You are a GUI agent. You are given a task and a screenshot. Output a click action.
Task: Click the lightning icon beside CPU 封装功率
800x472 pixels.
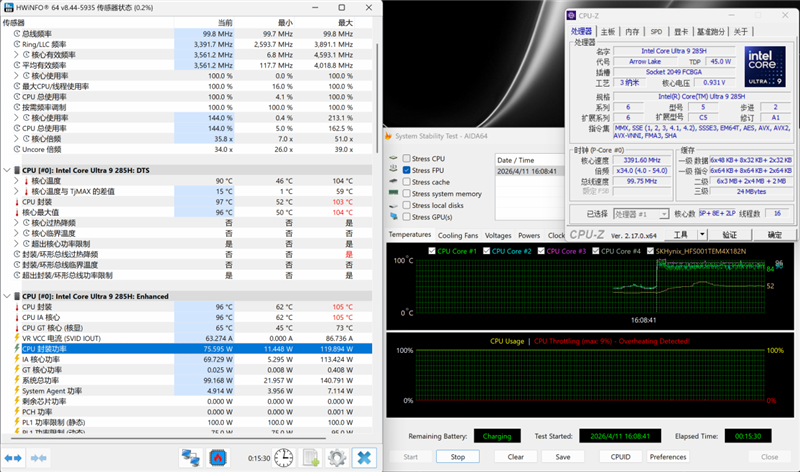click(x=17, y=349)
